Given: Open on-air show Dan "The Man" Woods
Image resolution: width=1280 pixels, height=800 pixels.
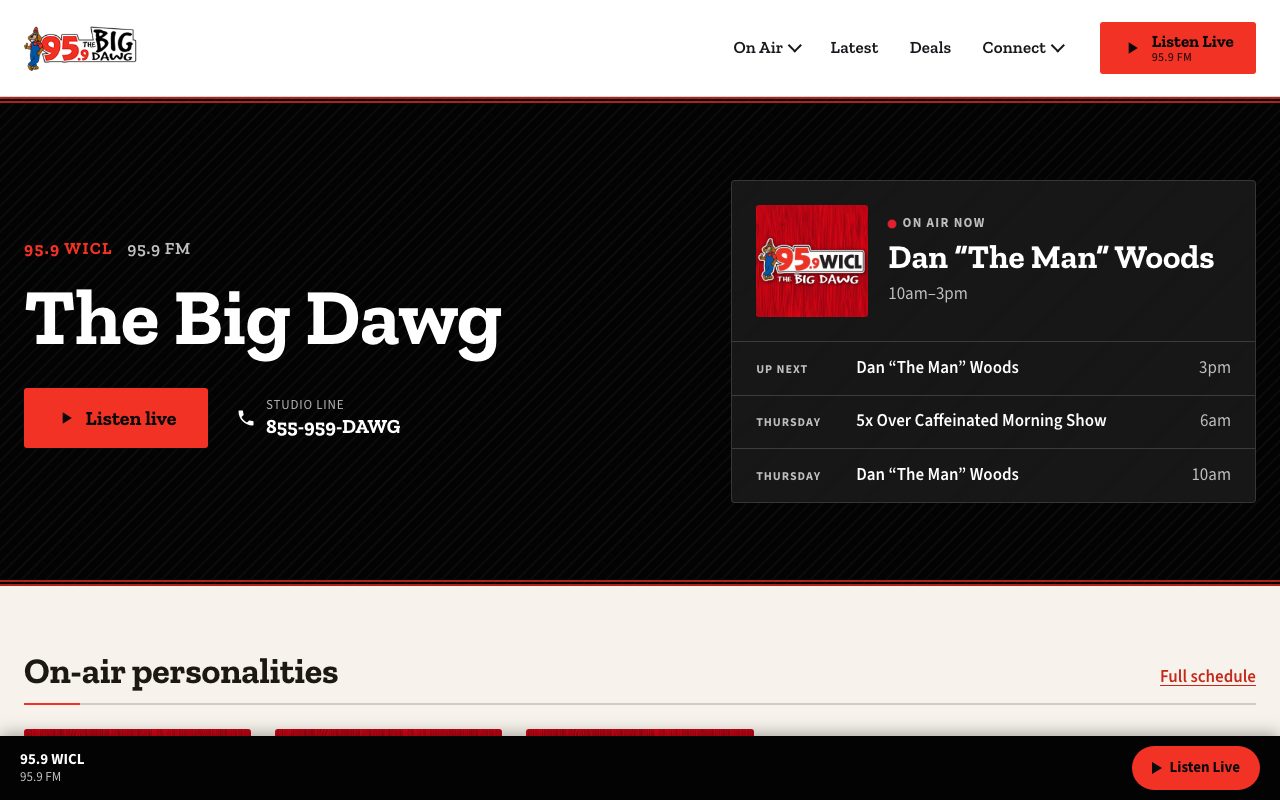Looking at the screenshot, I should click(x=1051, y=257).
